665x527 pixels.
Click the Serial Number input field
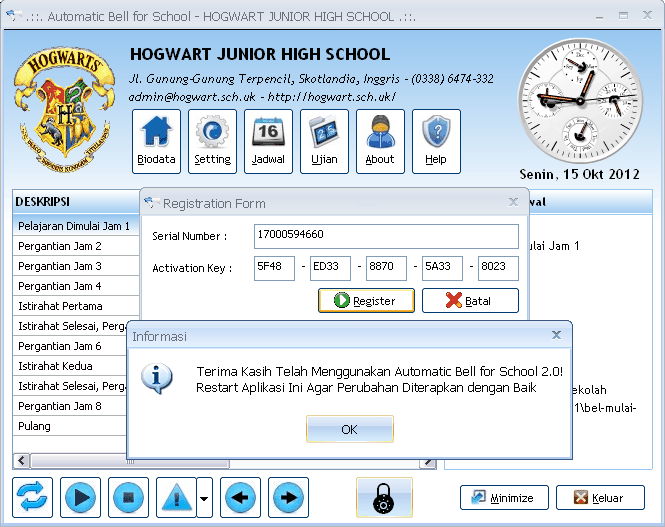(x=386, y=236)
